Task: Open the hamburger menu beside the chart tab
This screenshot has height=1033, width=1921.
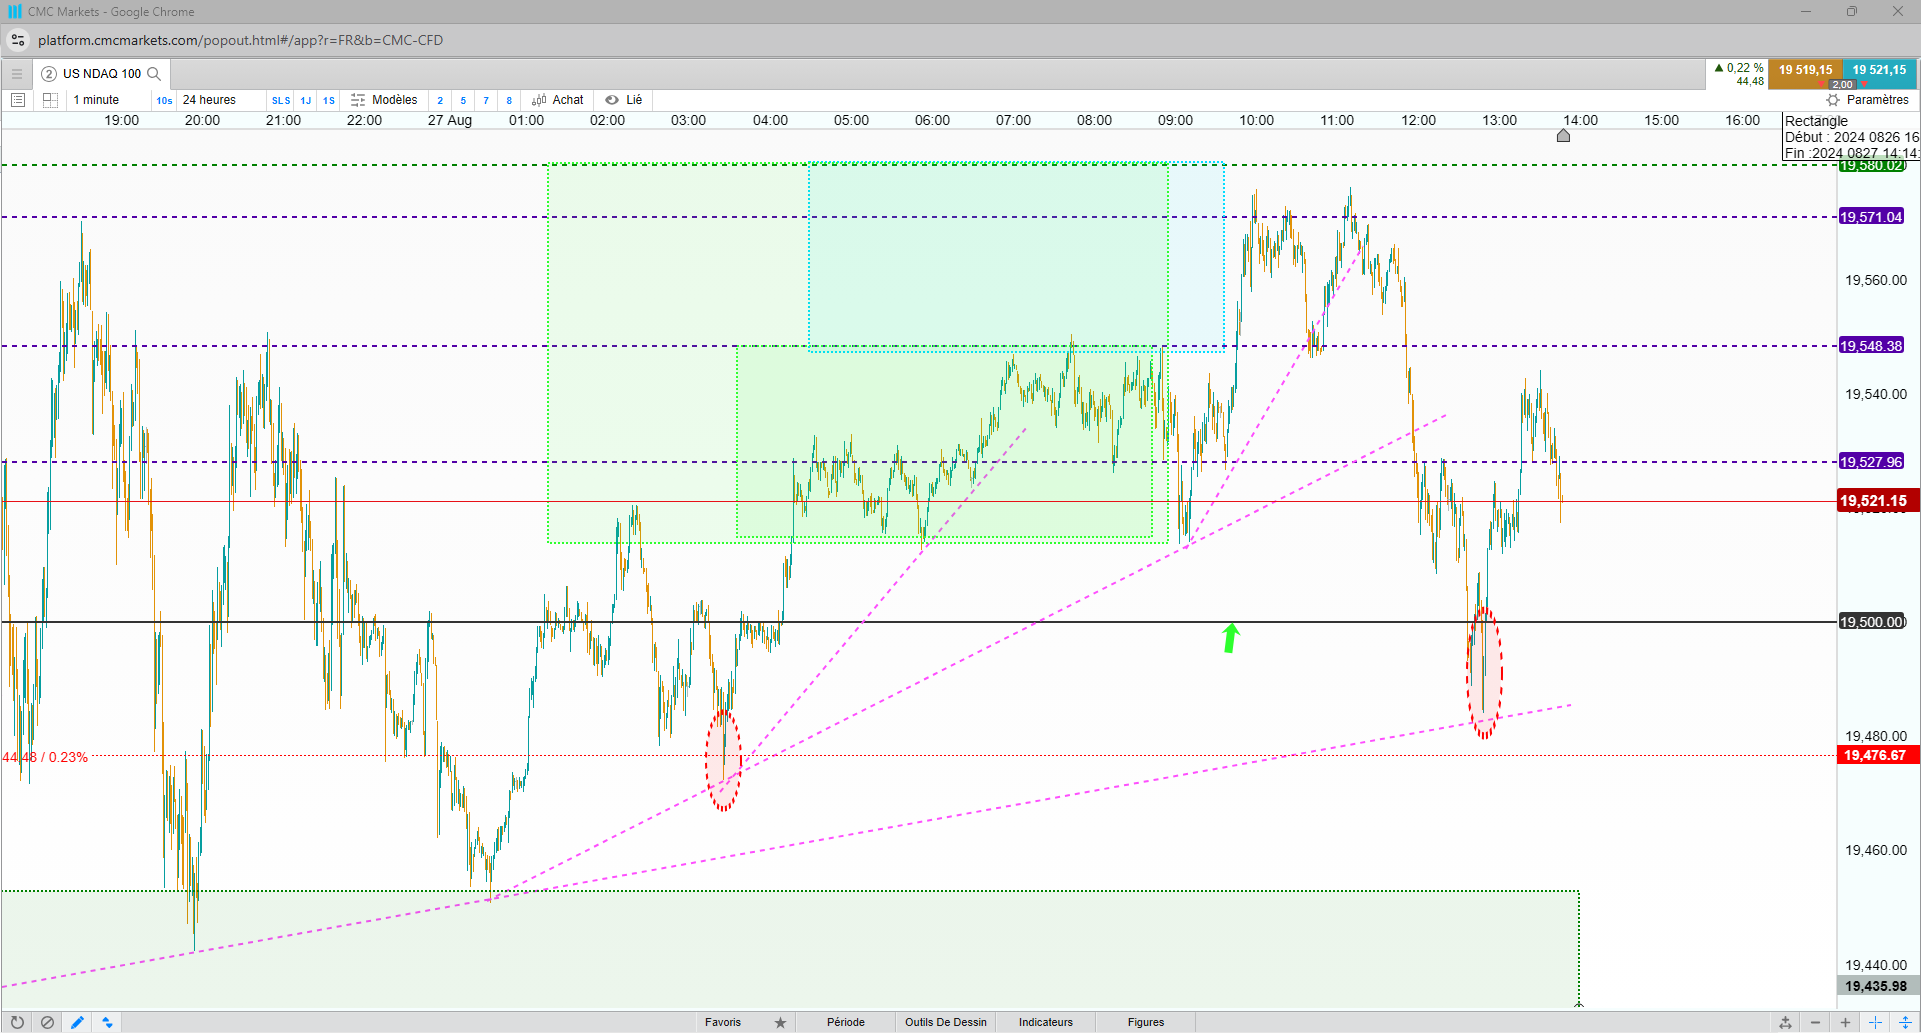Action: pyautogui.click(x=17, y=74)
